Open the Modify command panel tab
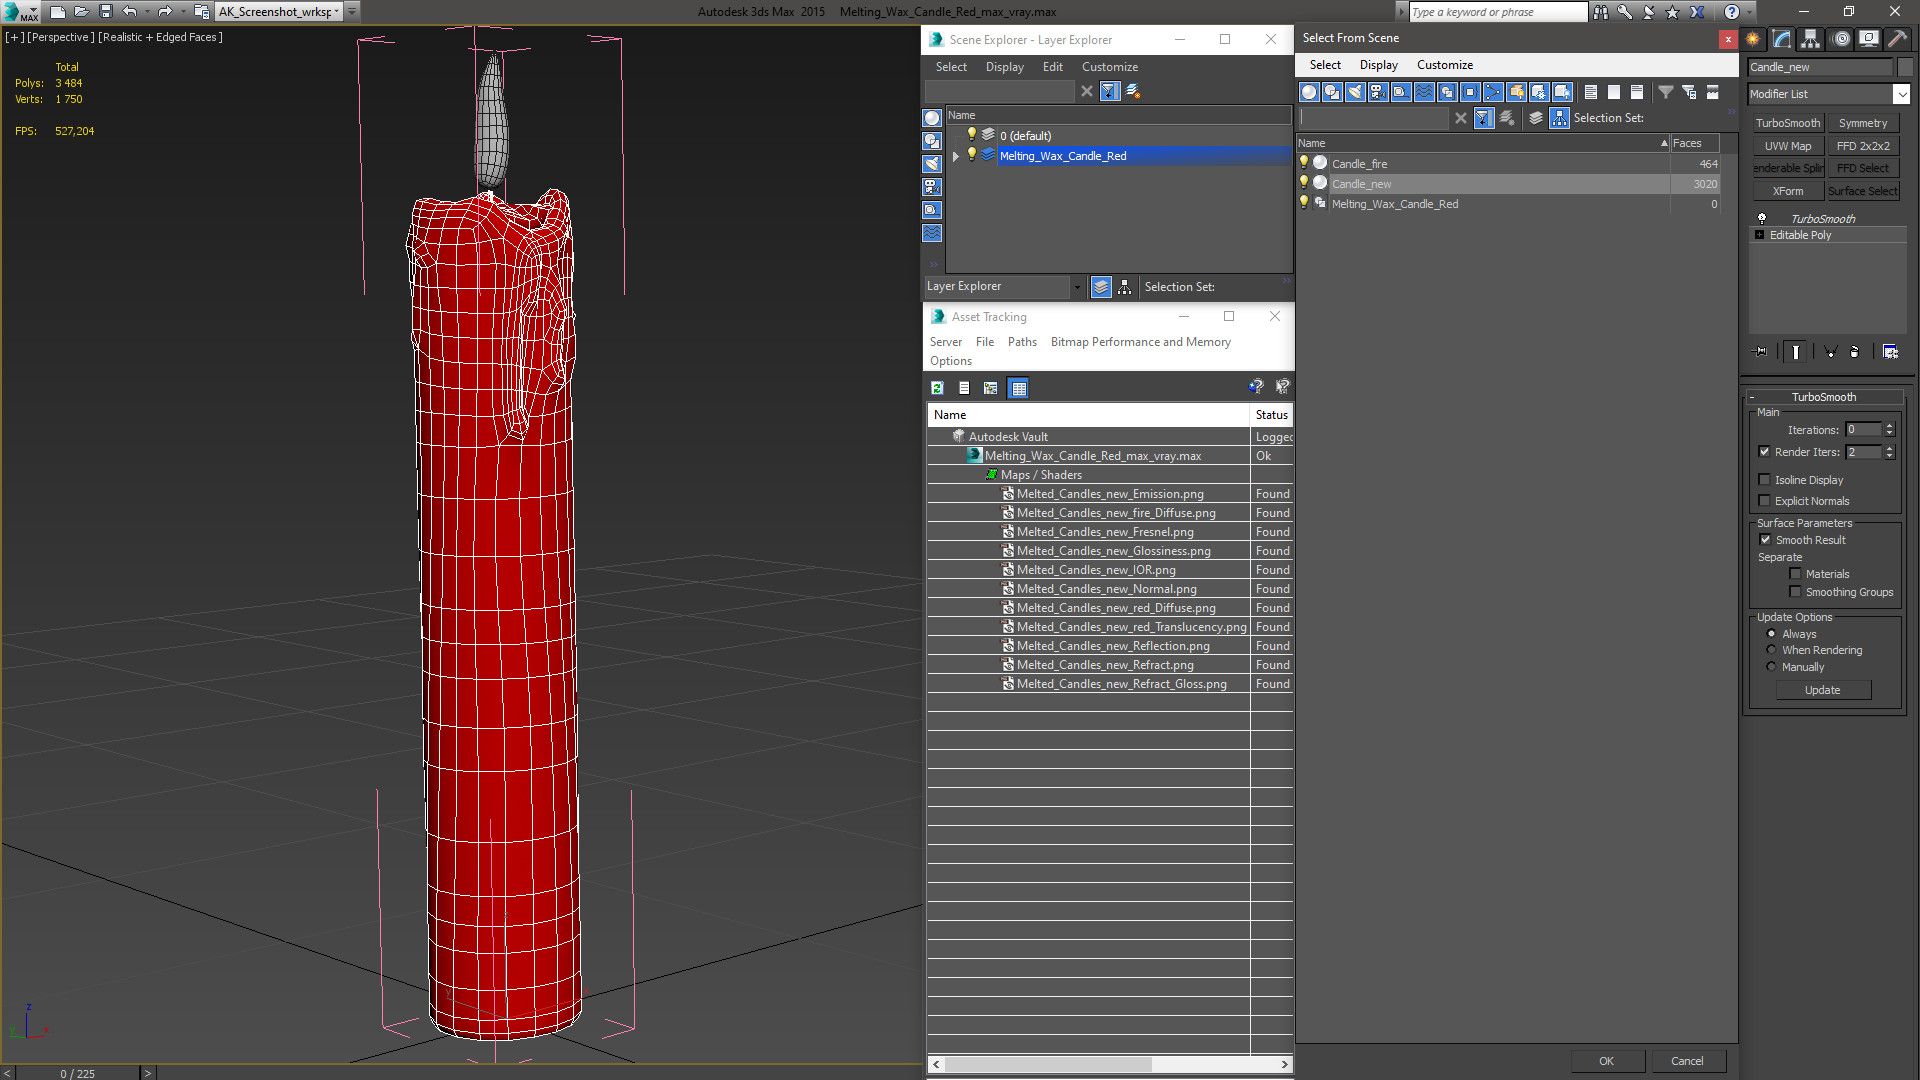Image resolution: width=1920 pixels, height=1080 pixels. [1782, 39]
